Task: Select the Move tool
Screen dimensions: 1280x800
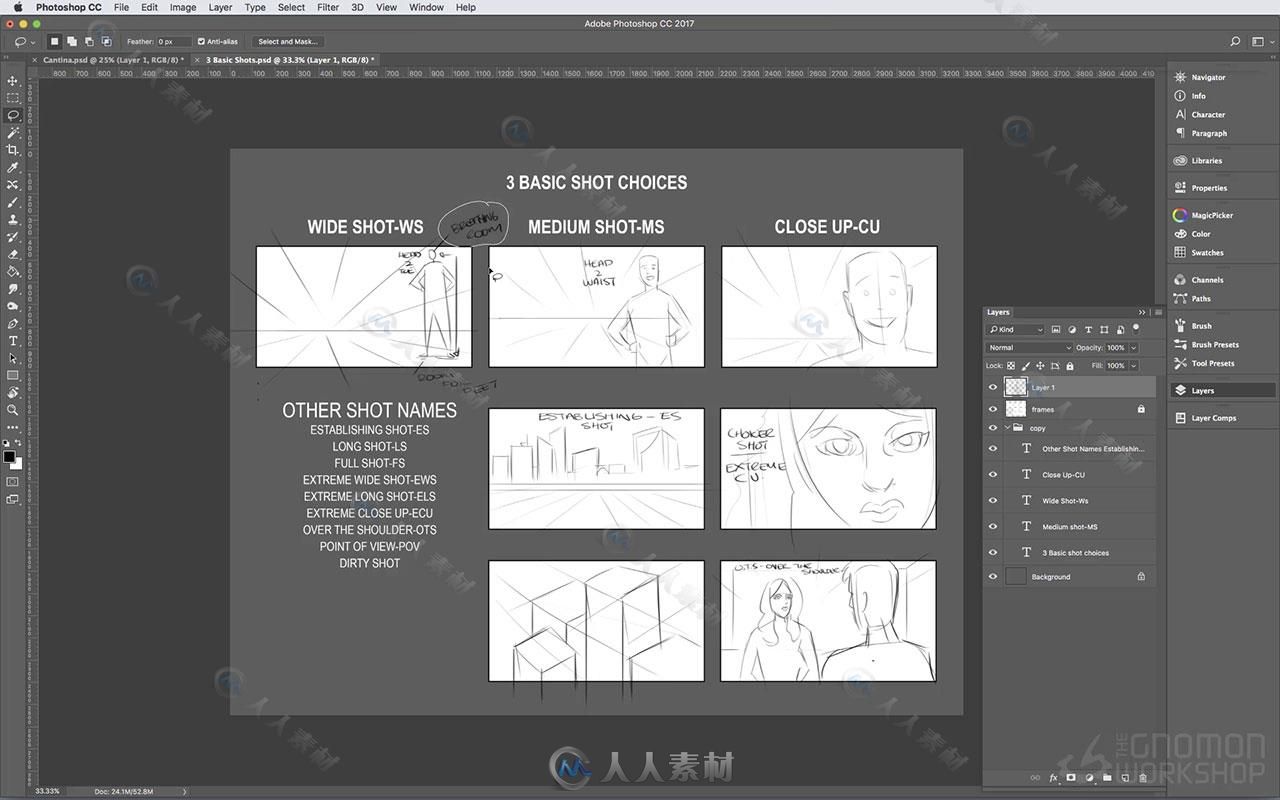Action: pyautogui.click(x=13, y=81)
